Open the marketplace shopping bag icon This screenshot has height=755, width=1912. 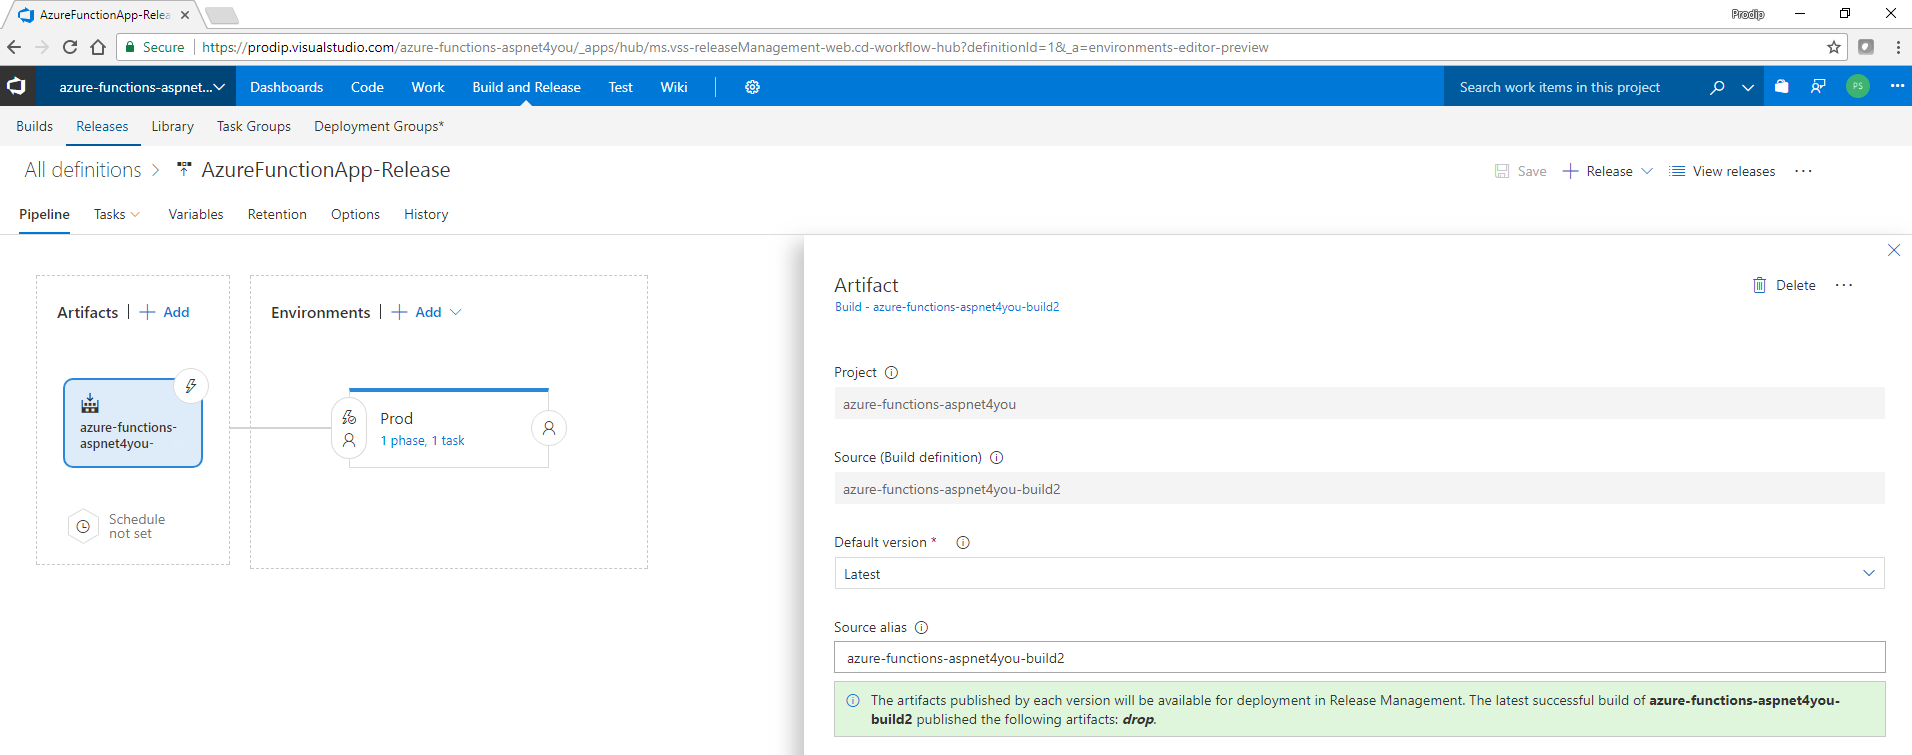click(x=1781, y=87)
